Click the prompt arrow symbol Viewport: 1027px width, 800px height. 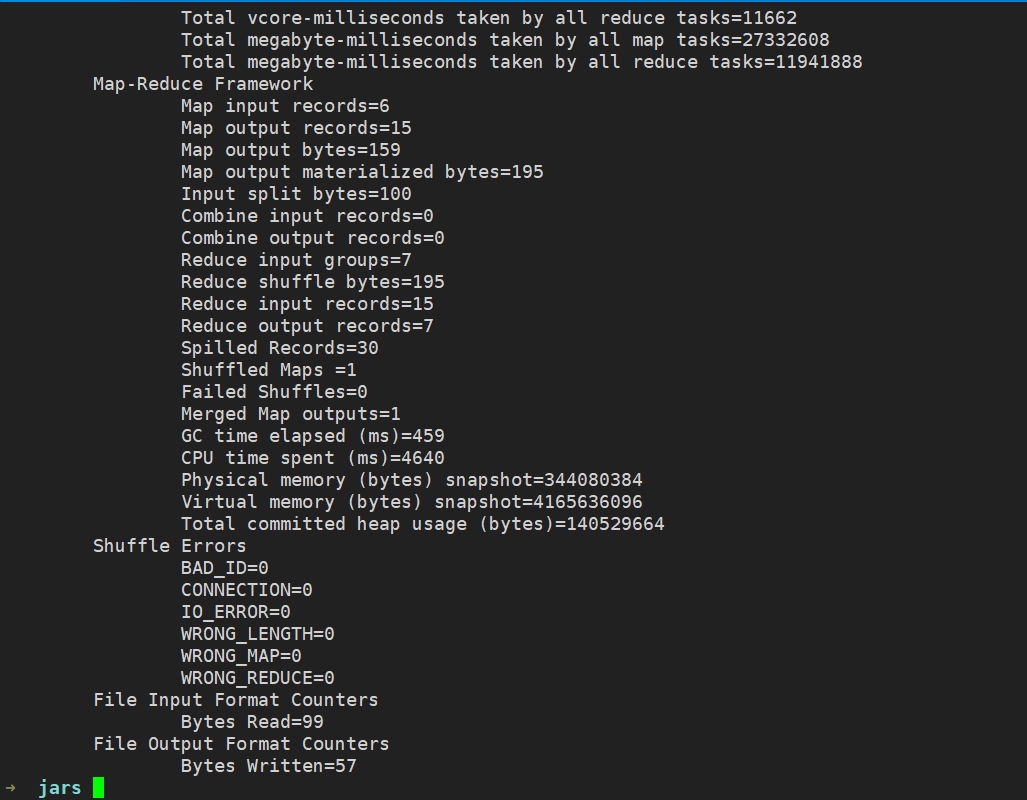coord(10,788)
